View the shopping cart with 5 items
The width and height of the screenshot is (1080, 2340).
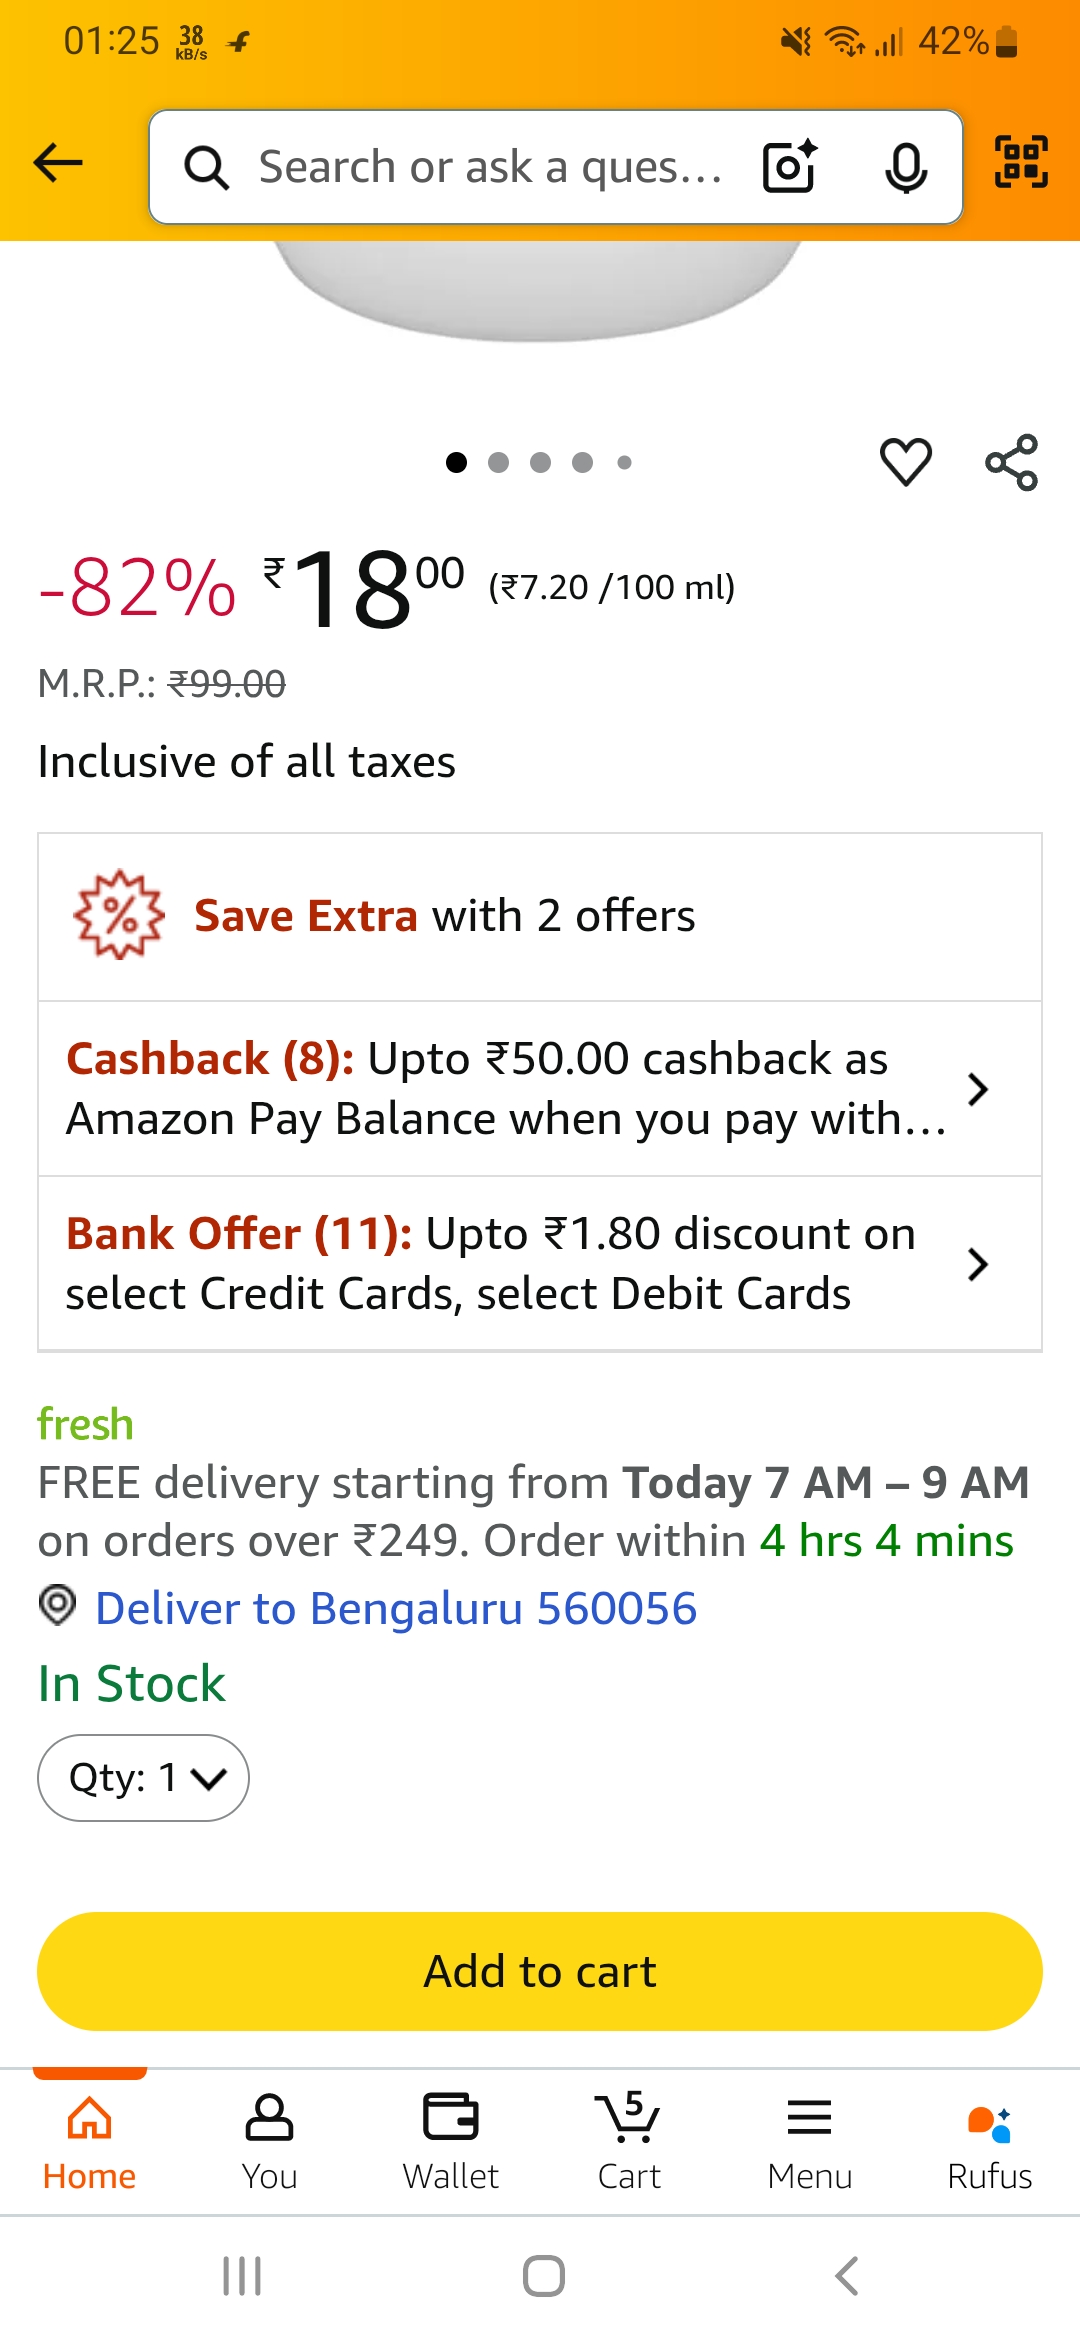pyautogui.click(x=629, y=2140)
